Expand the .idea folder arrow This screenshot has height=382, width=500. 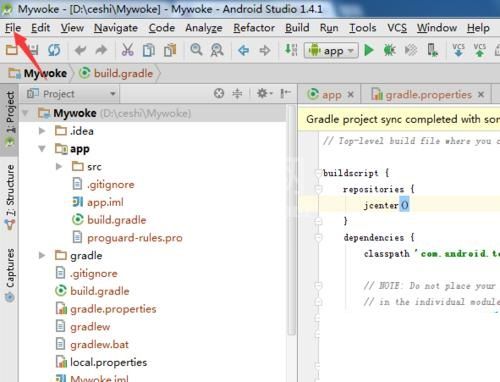[42, 131]
